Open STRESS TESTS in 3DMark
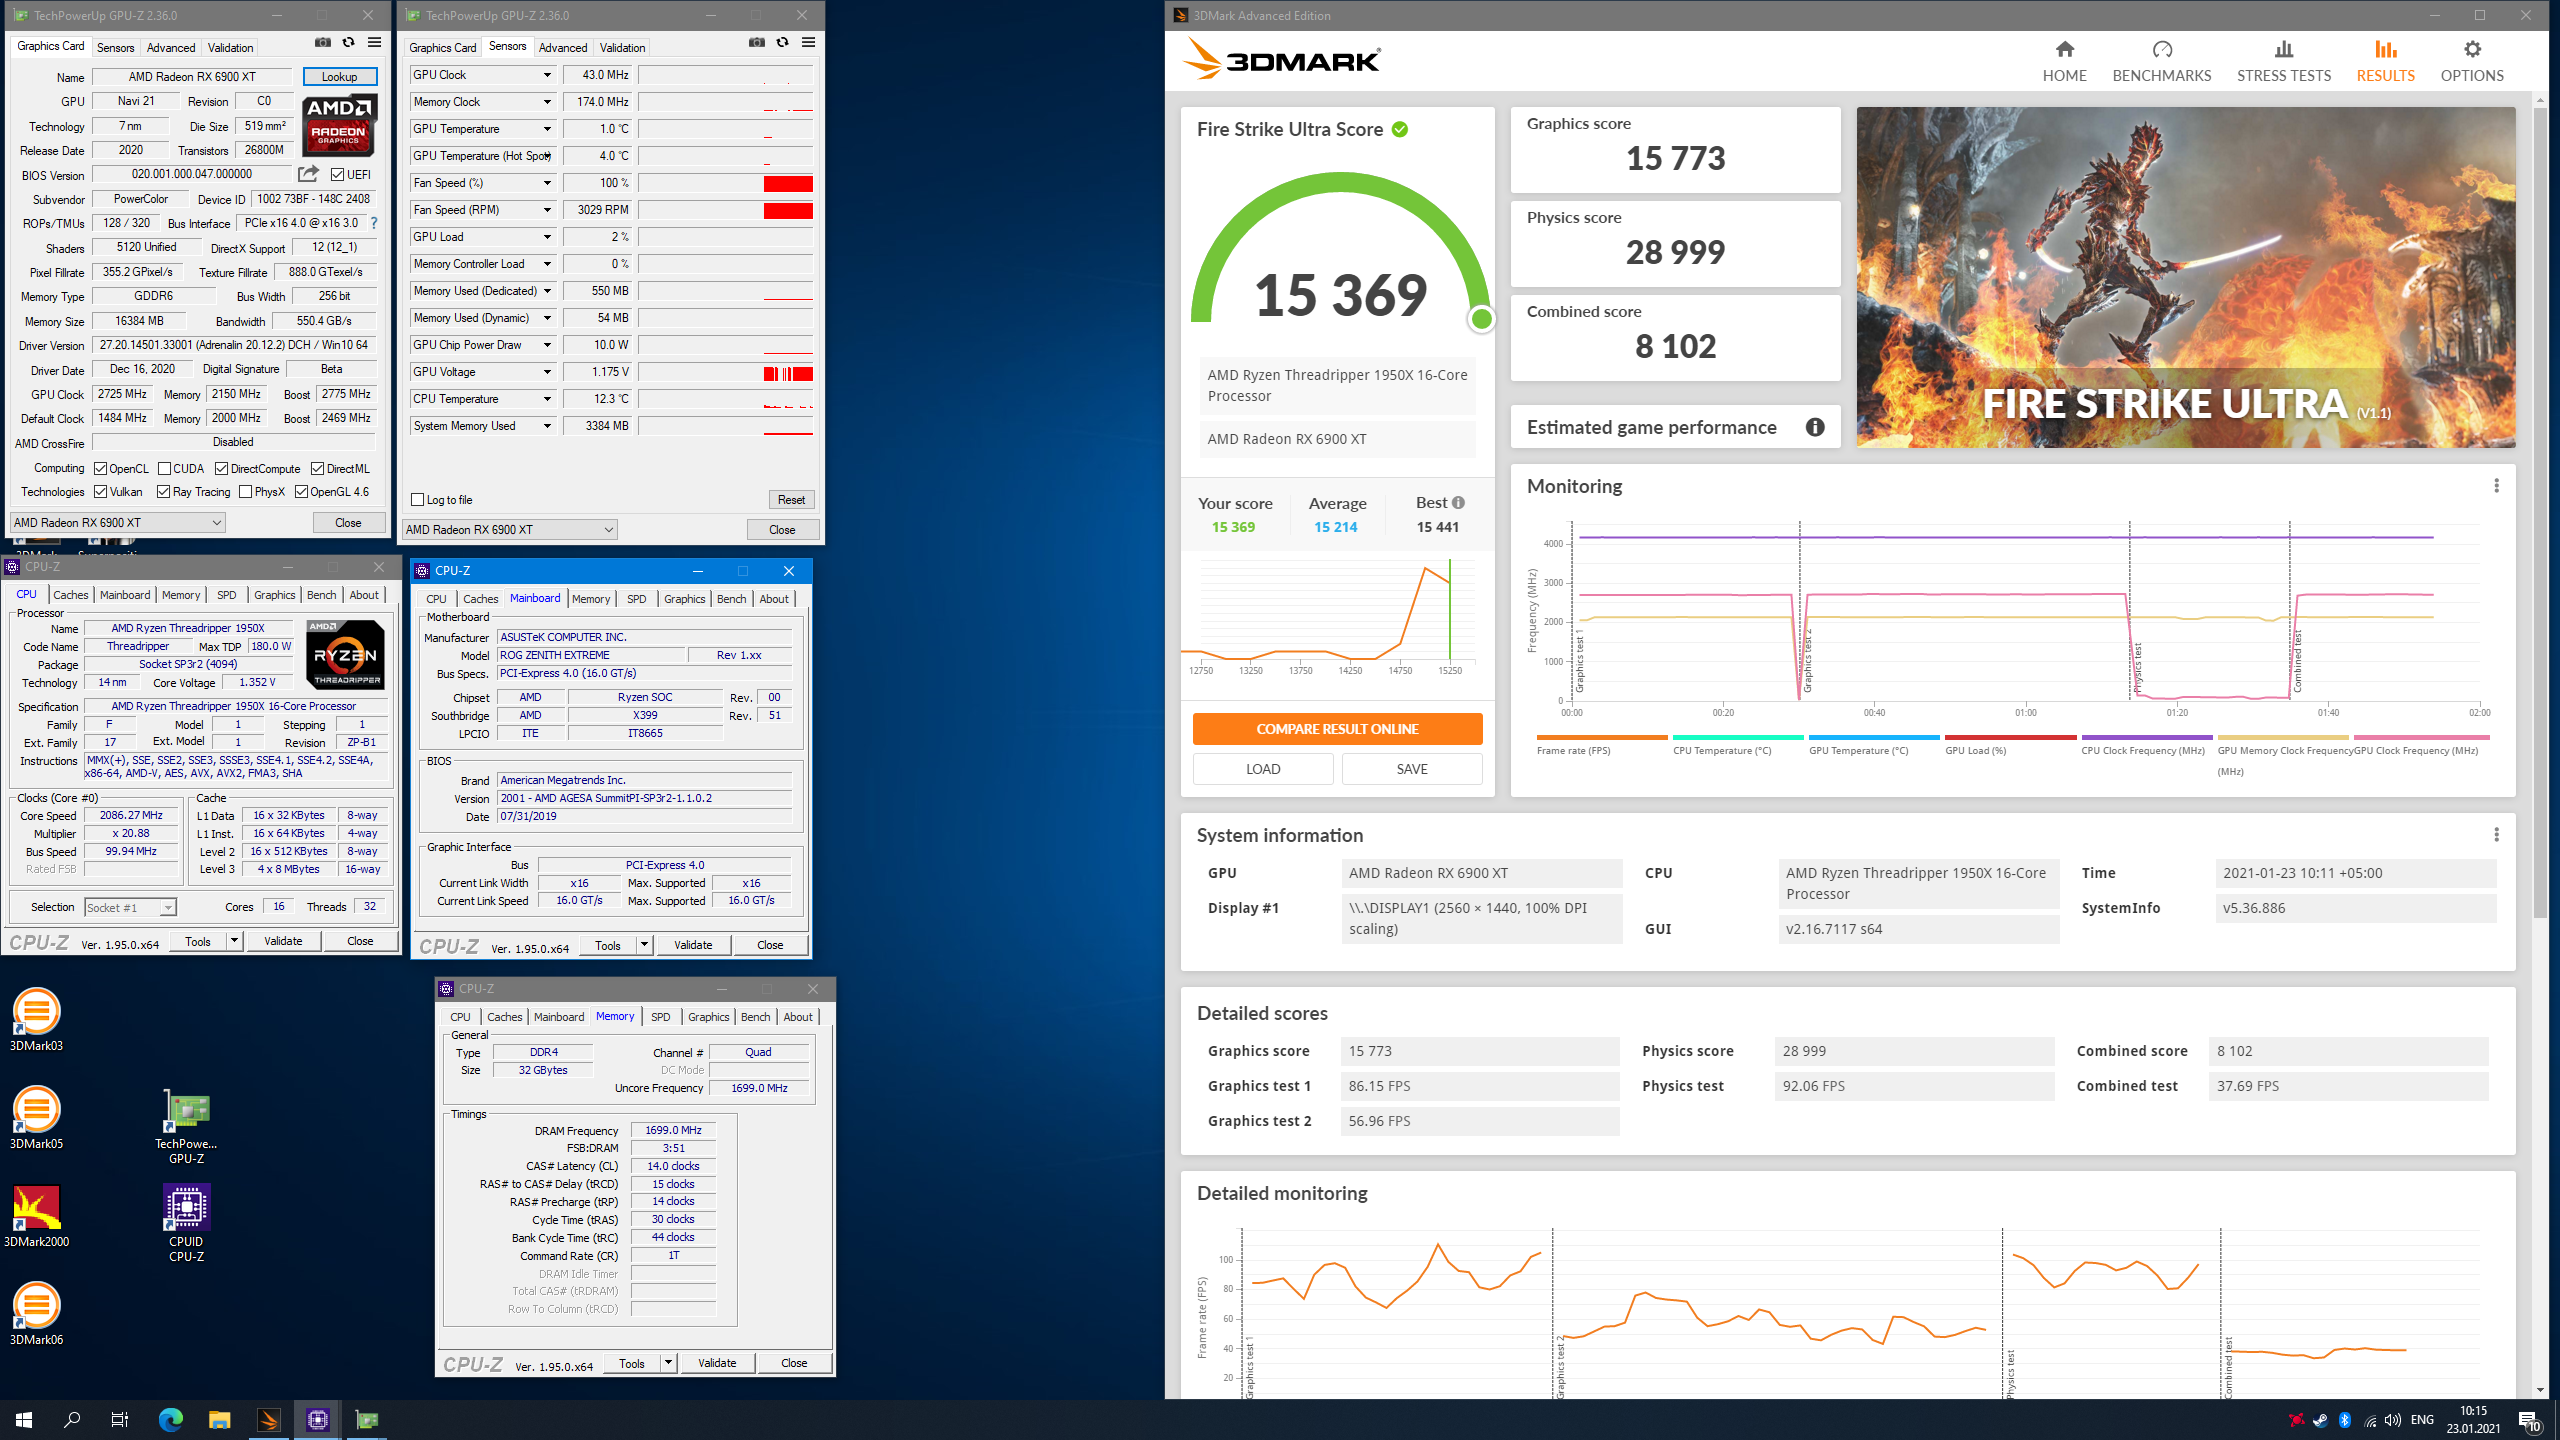 [2284, 61]
